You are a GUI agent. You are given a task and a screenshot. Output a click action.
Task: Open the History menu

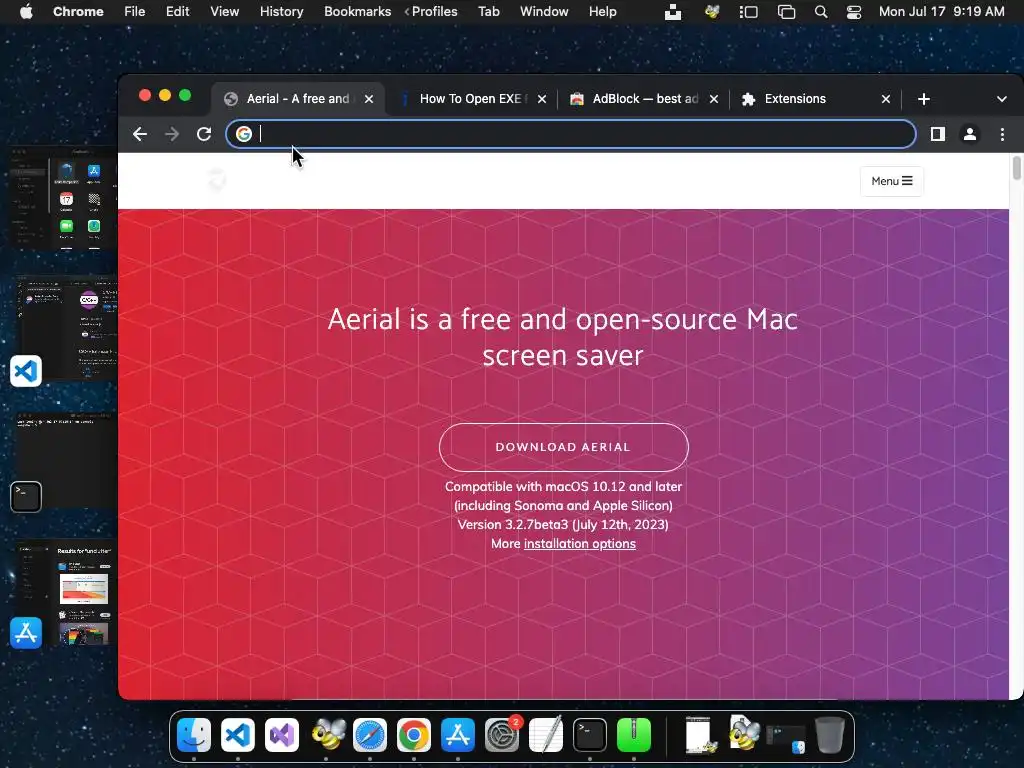click(x=281, y=12)
